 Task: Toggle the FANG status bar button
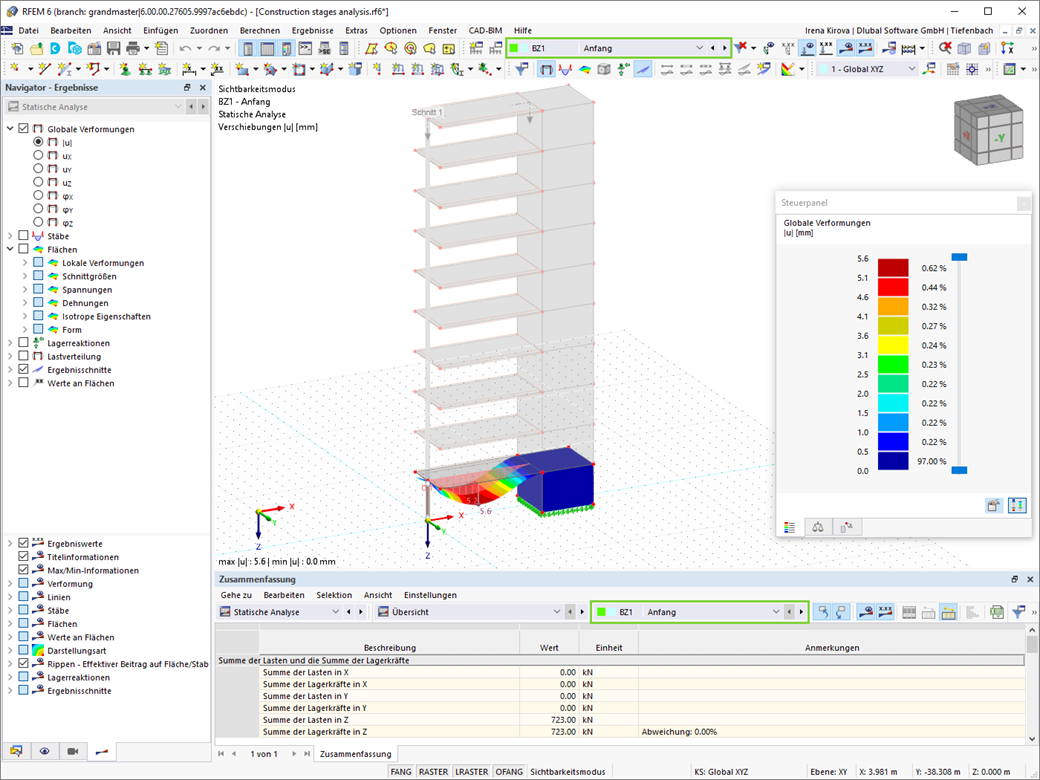[x=401, y=772]
